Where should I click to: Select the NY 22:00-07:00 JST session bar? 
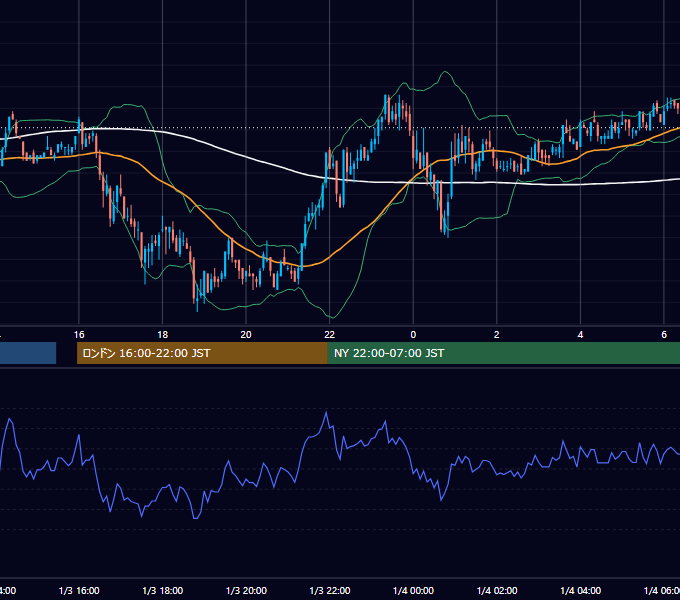pyautogui.click(x=503, y=353)
